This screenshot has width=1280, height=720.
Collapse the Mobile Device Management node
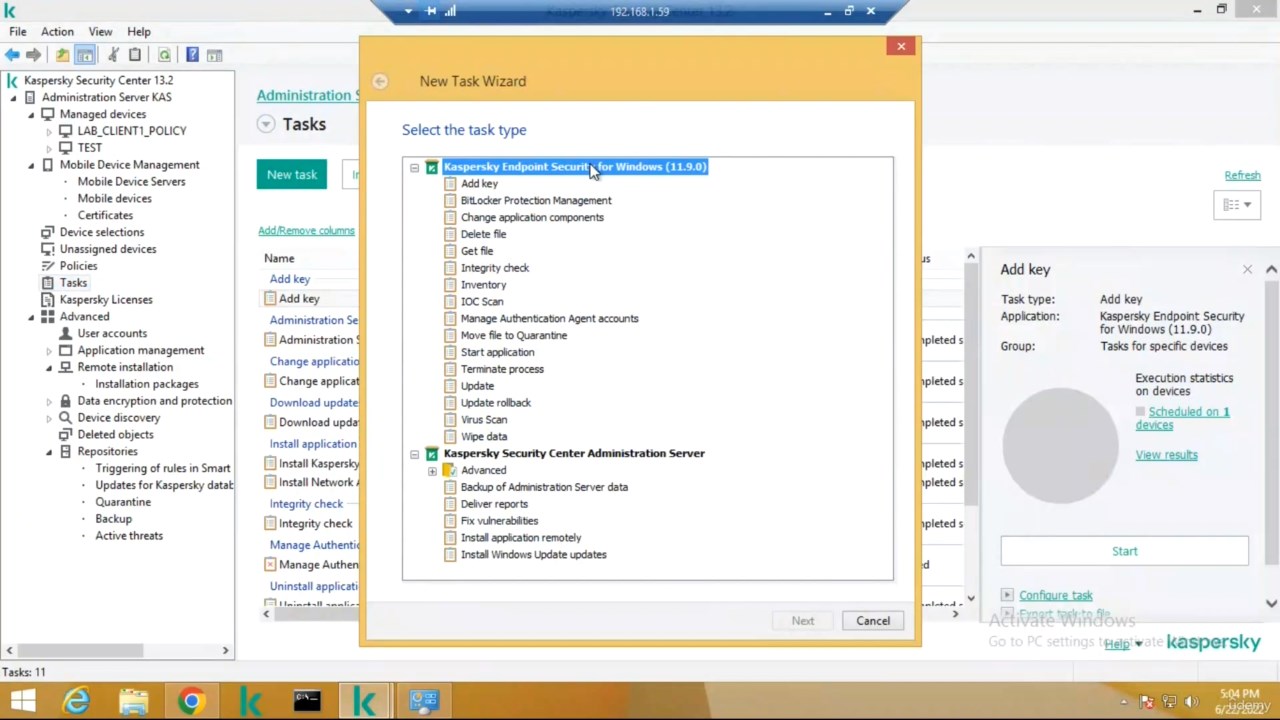tap(31, 165)
